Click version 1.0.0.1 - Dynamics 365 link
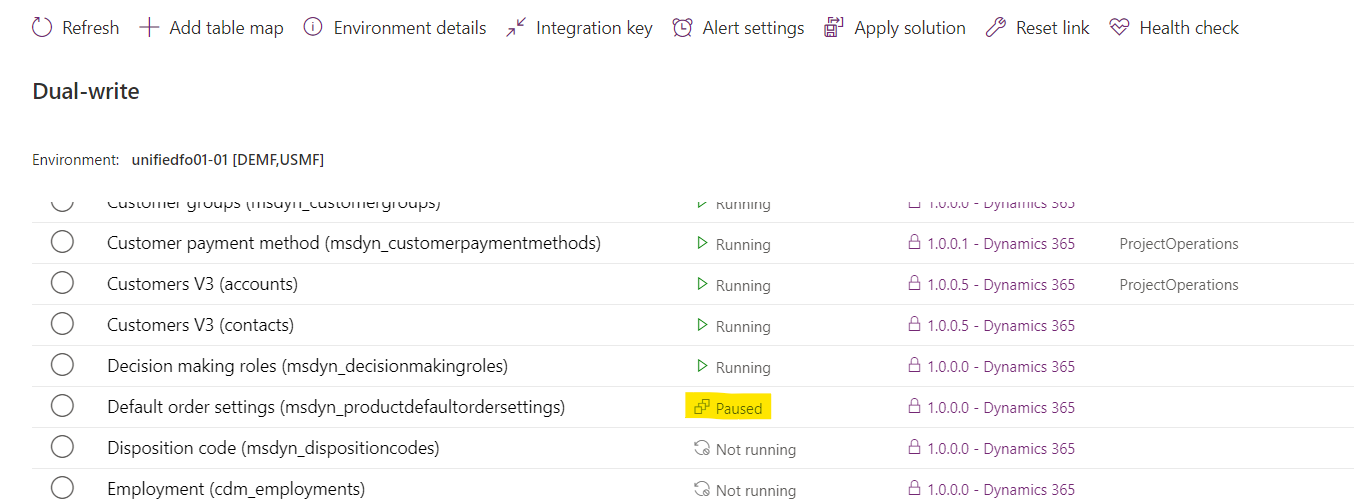 point(1001,244)
